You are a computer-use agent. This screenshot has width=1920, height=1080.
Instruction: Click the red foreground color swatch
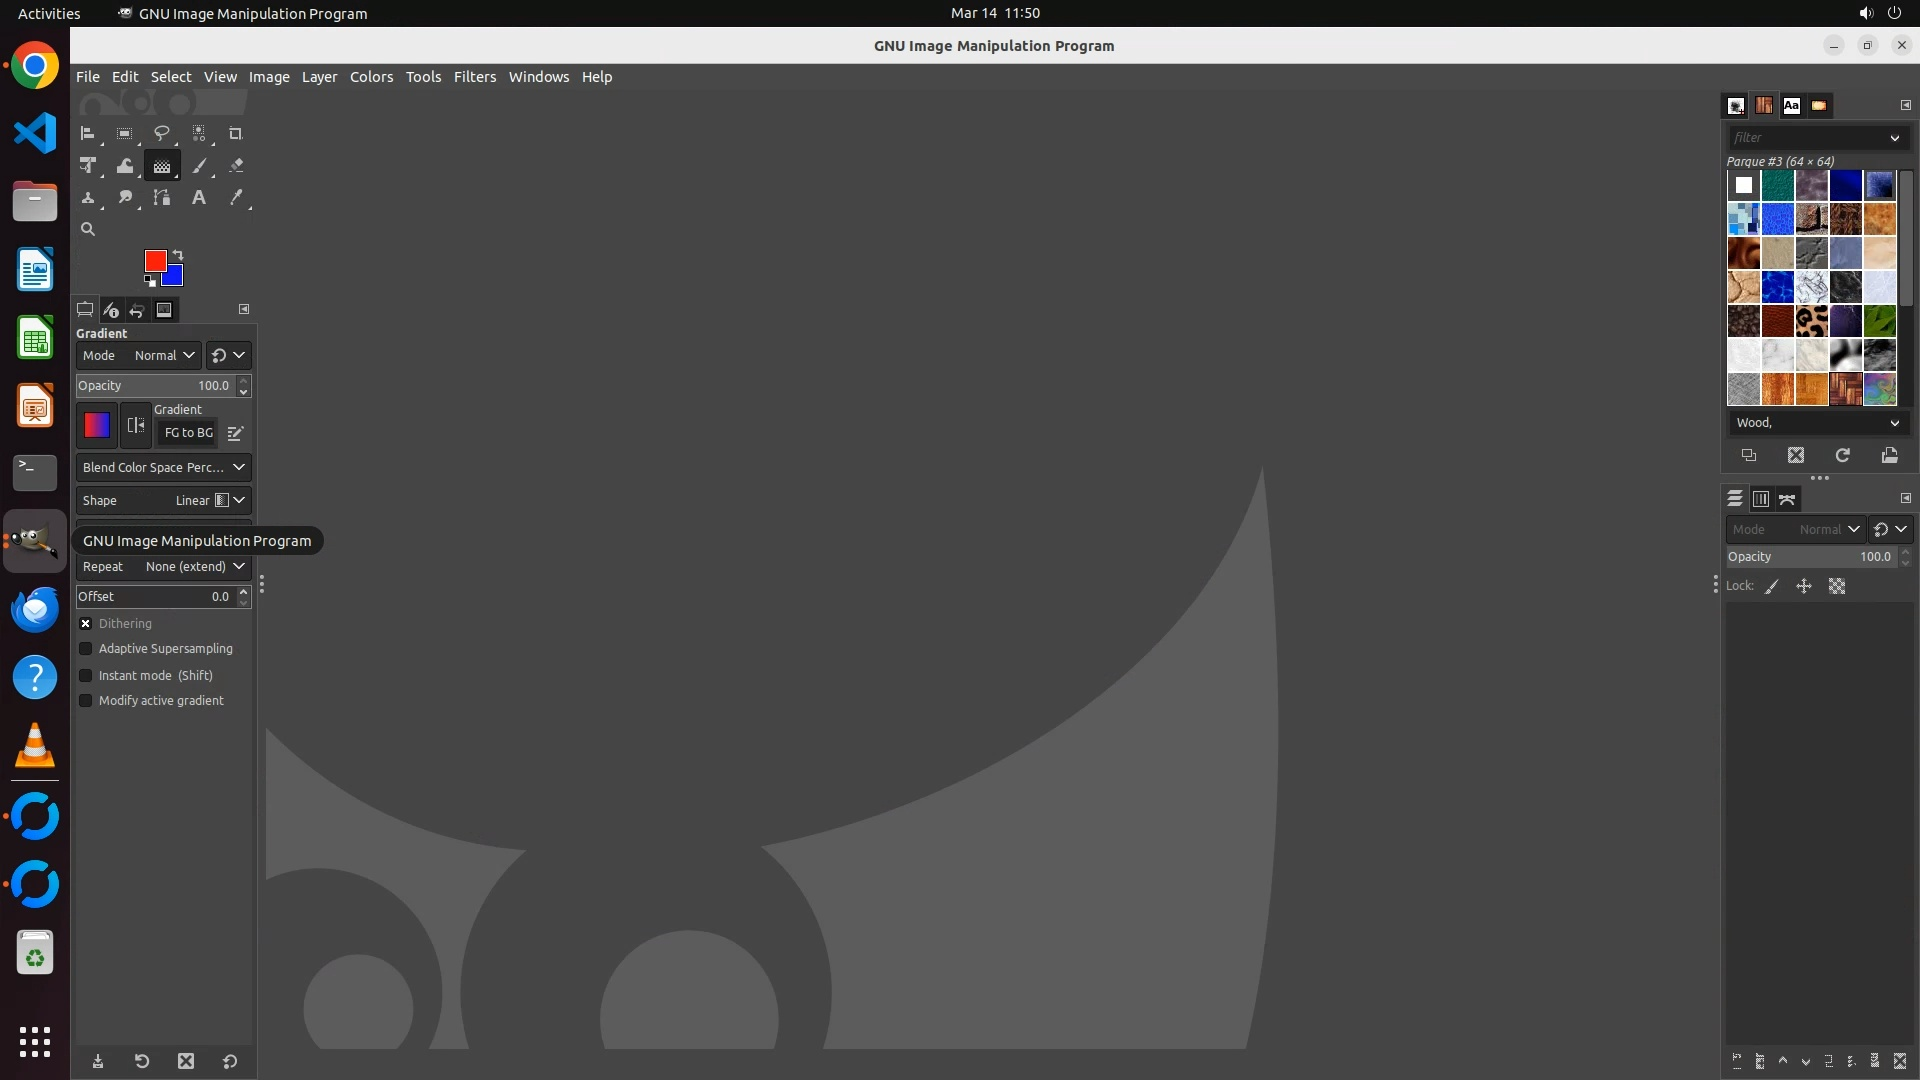click(x=153, y=260)
